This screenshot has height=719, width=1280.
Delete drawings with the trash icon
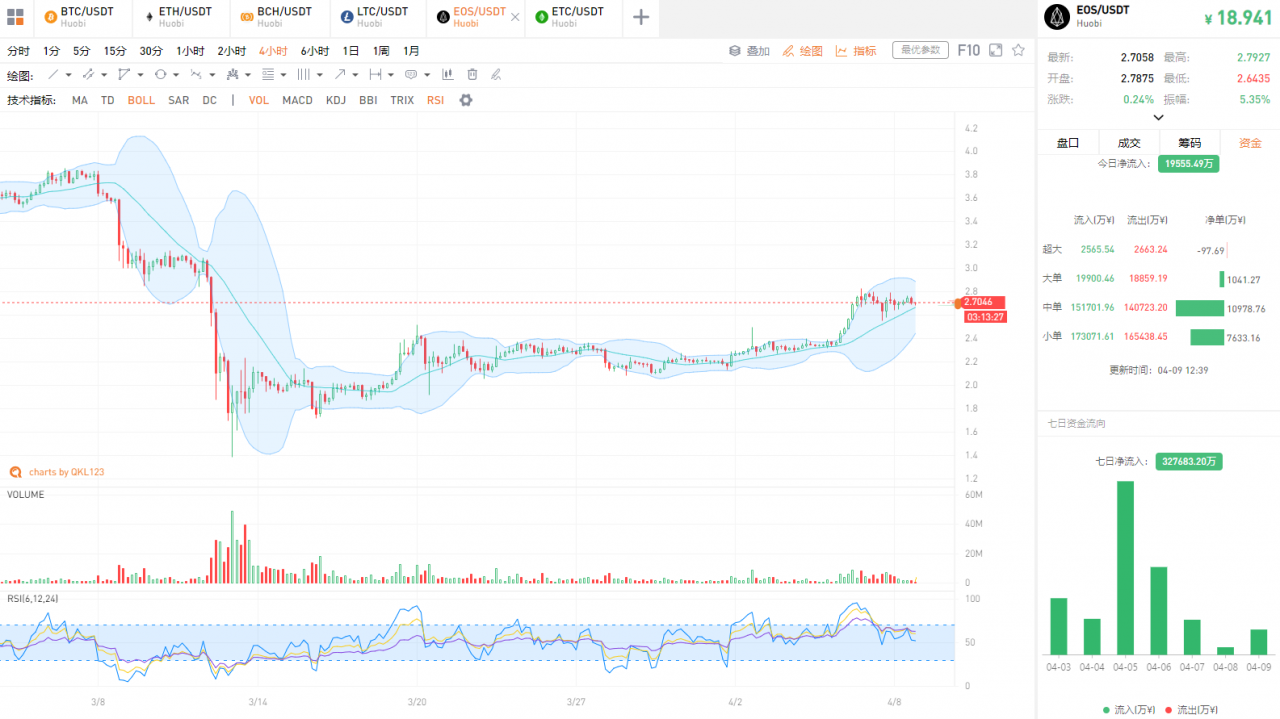click(x=472, y=74)
